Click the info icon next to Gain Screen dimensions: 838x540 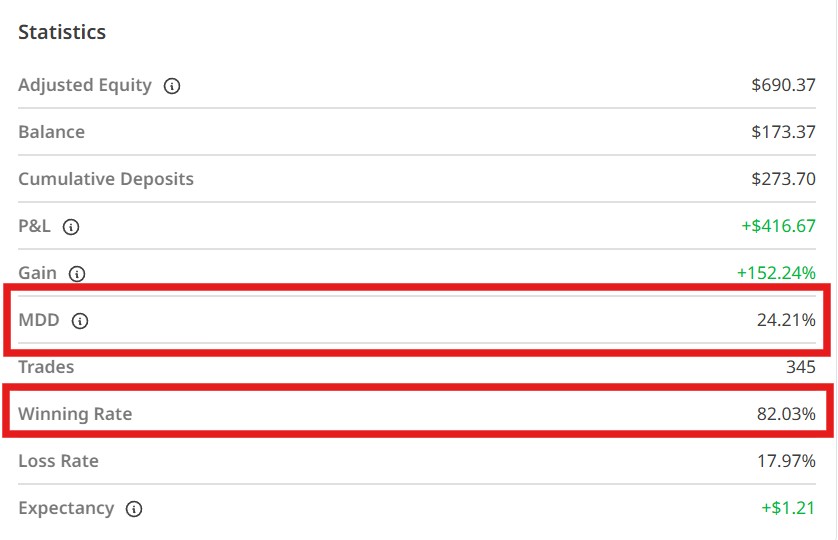(77, 273)
